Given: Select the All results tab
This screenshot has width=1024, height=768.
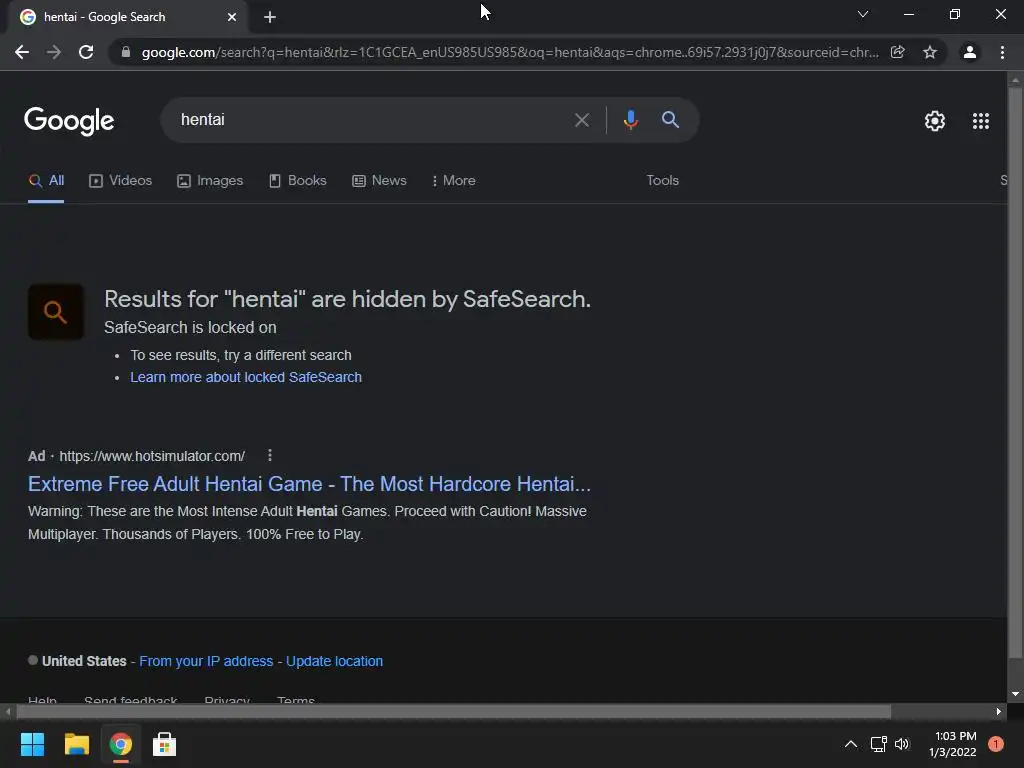Looking at the screenshot, I should (46, 181).
